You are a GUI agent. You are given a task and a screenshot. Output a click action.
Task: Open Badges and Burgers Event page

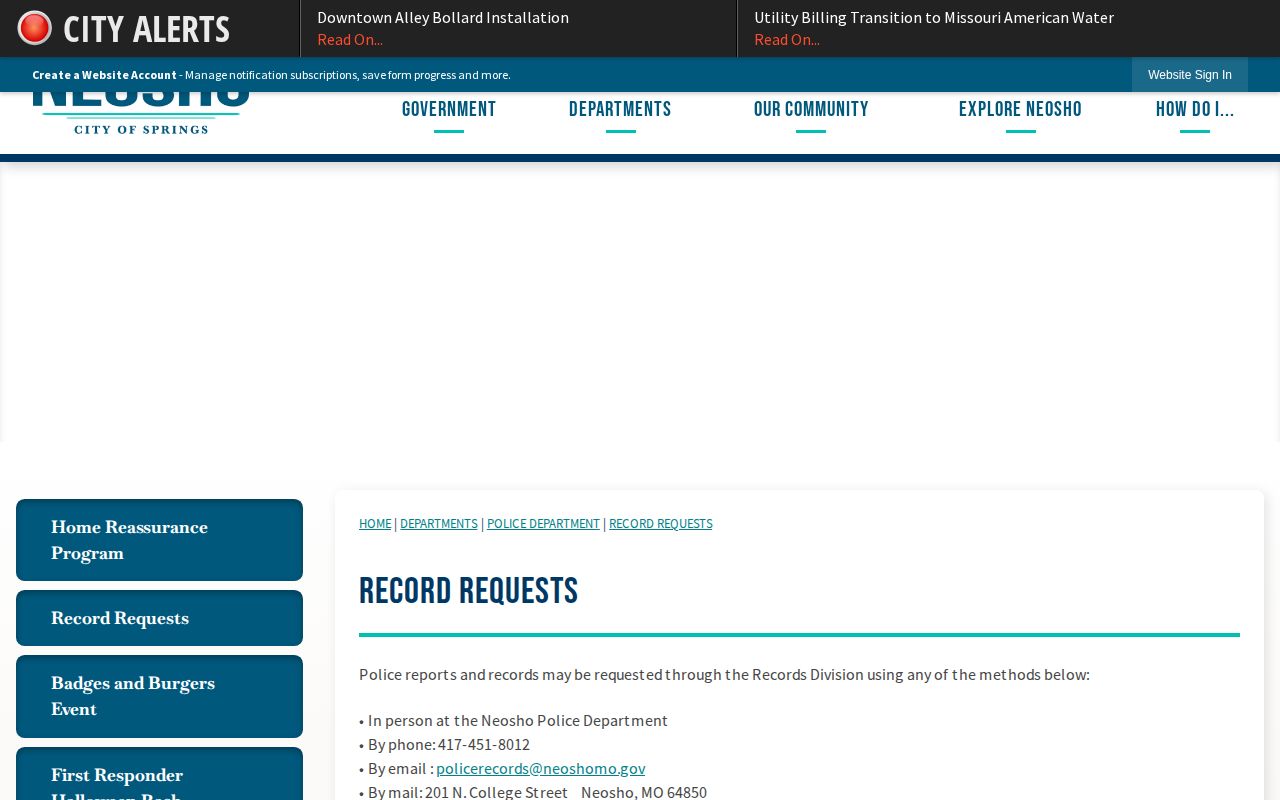point(159,697)
